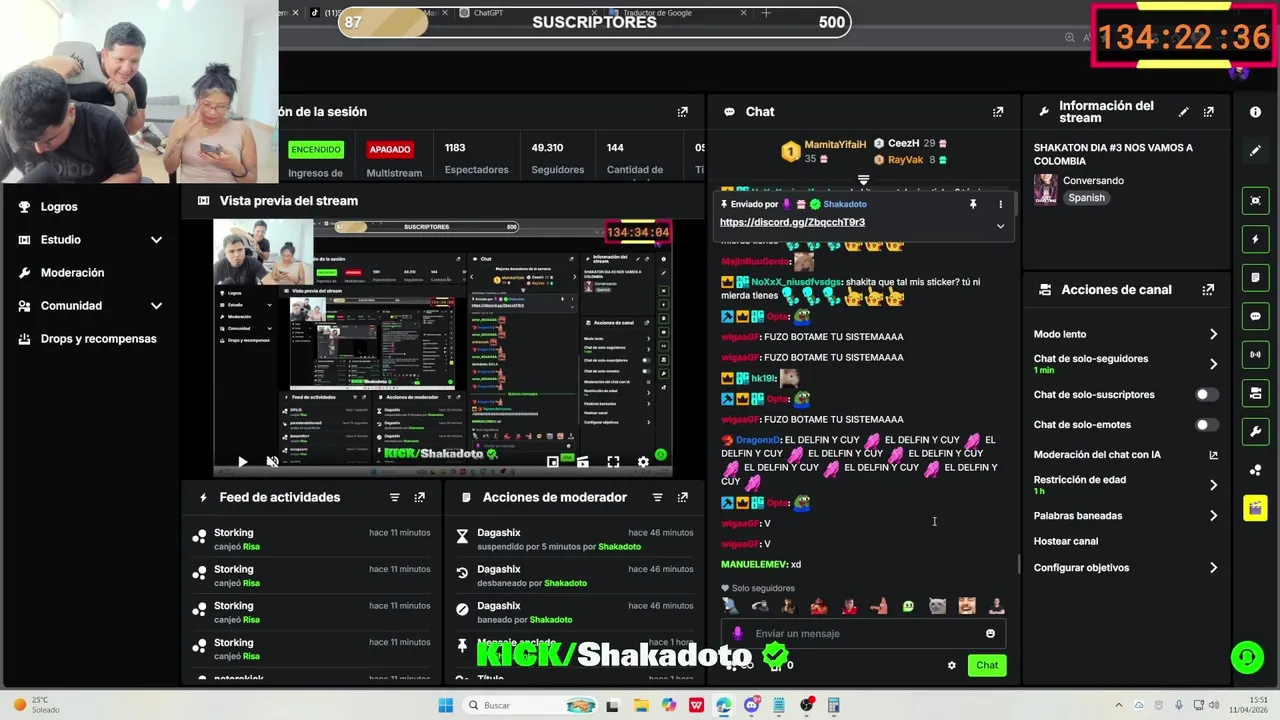Click the ENCENDIDO status badge
The height and width of the screenshot is (720, 1280).
(315, 150)
